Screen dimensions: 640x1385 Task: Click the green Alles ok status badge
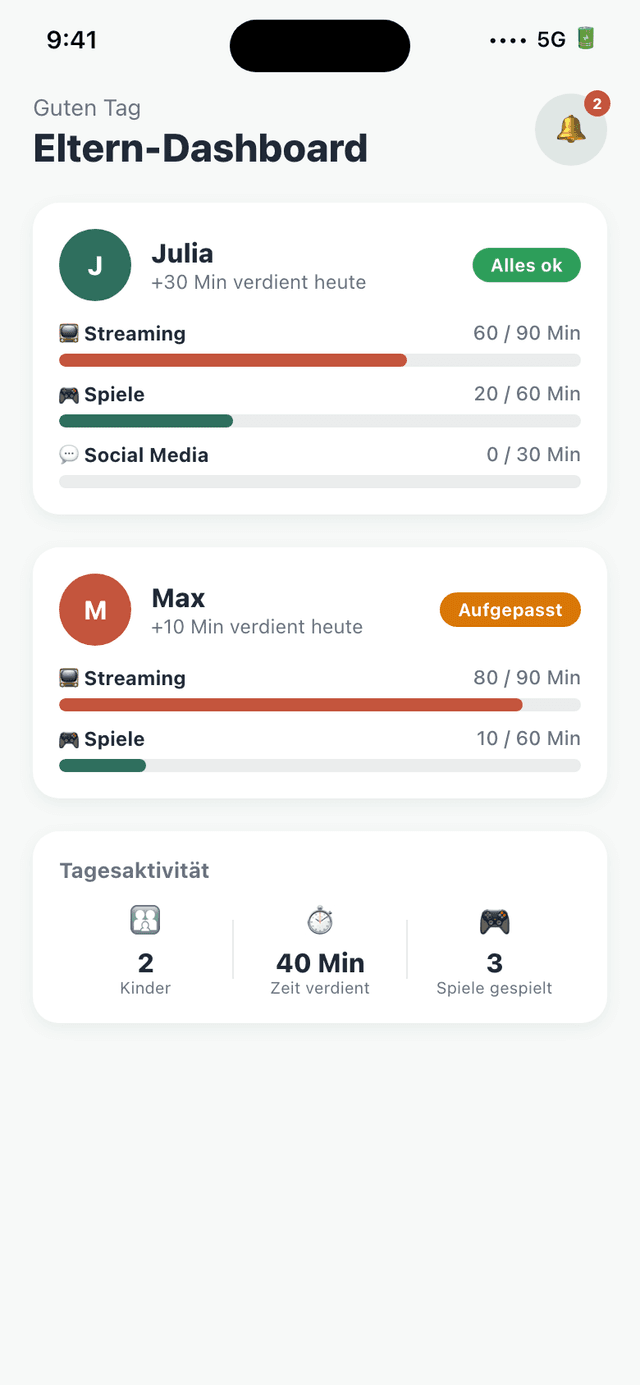point(526,265)
